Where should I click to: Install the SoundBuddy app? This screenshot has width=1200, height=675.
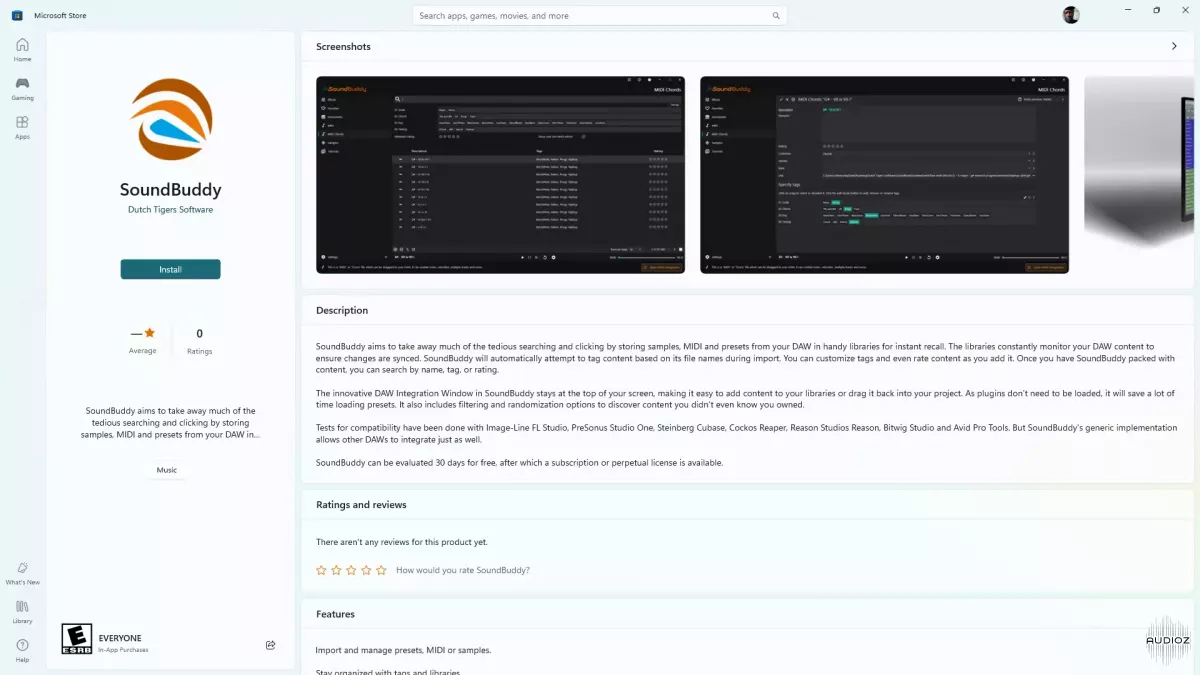tap(170, 269)
